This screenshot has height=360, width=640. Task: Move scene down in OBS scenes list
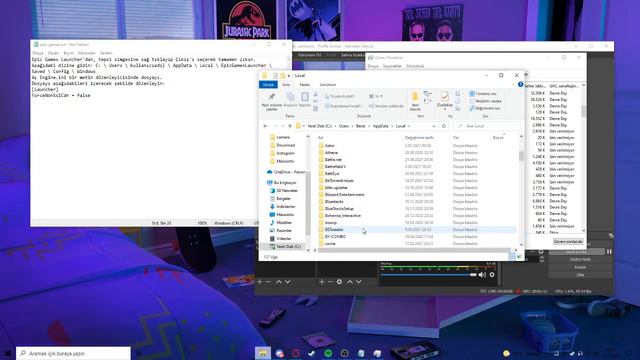tap(288, 282)
